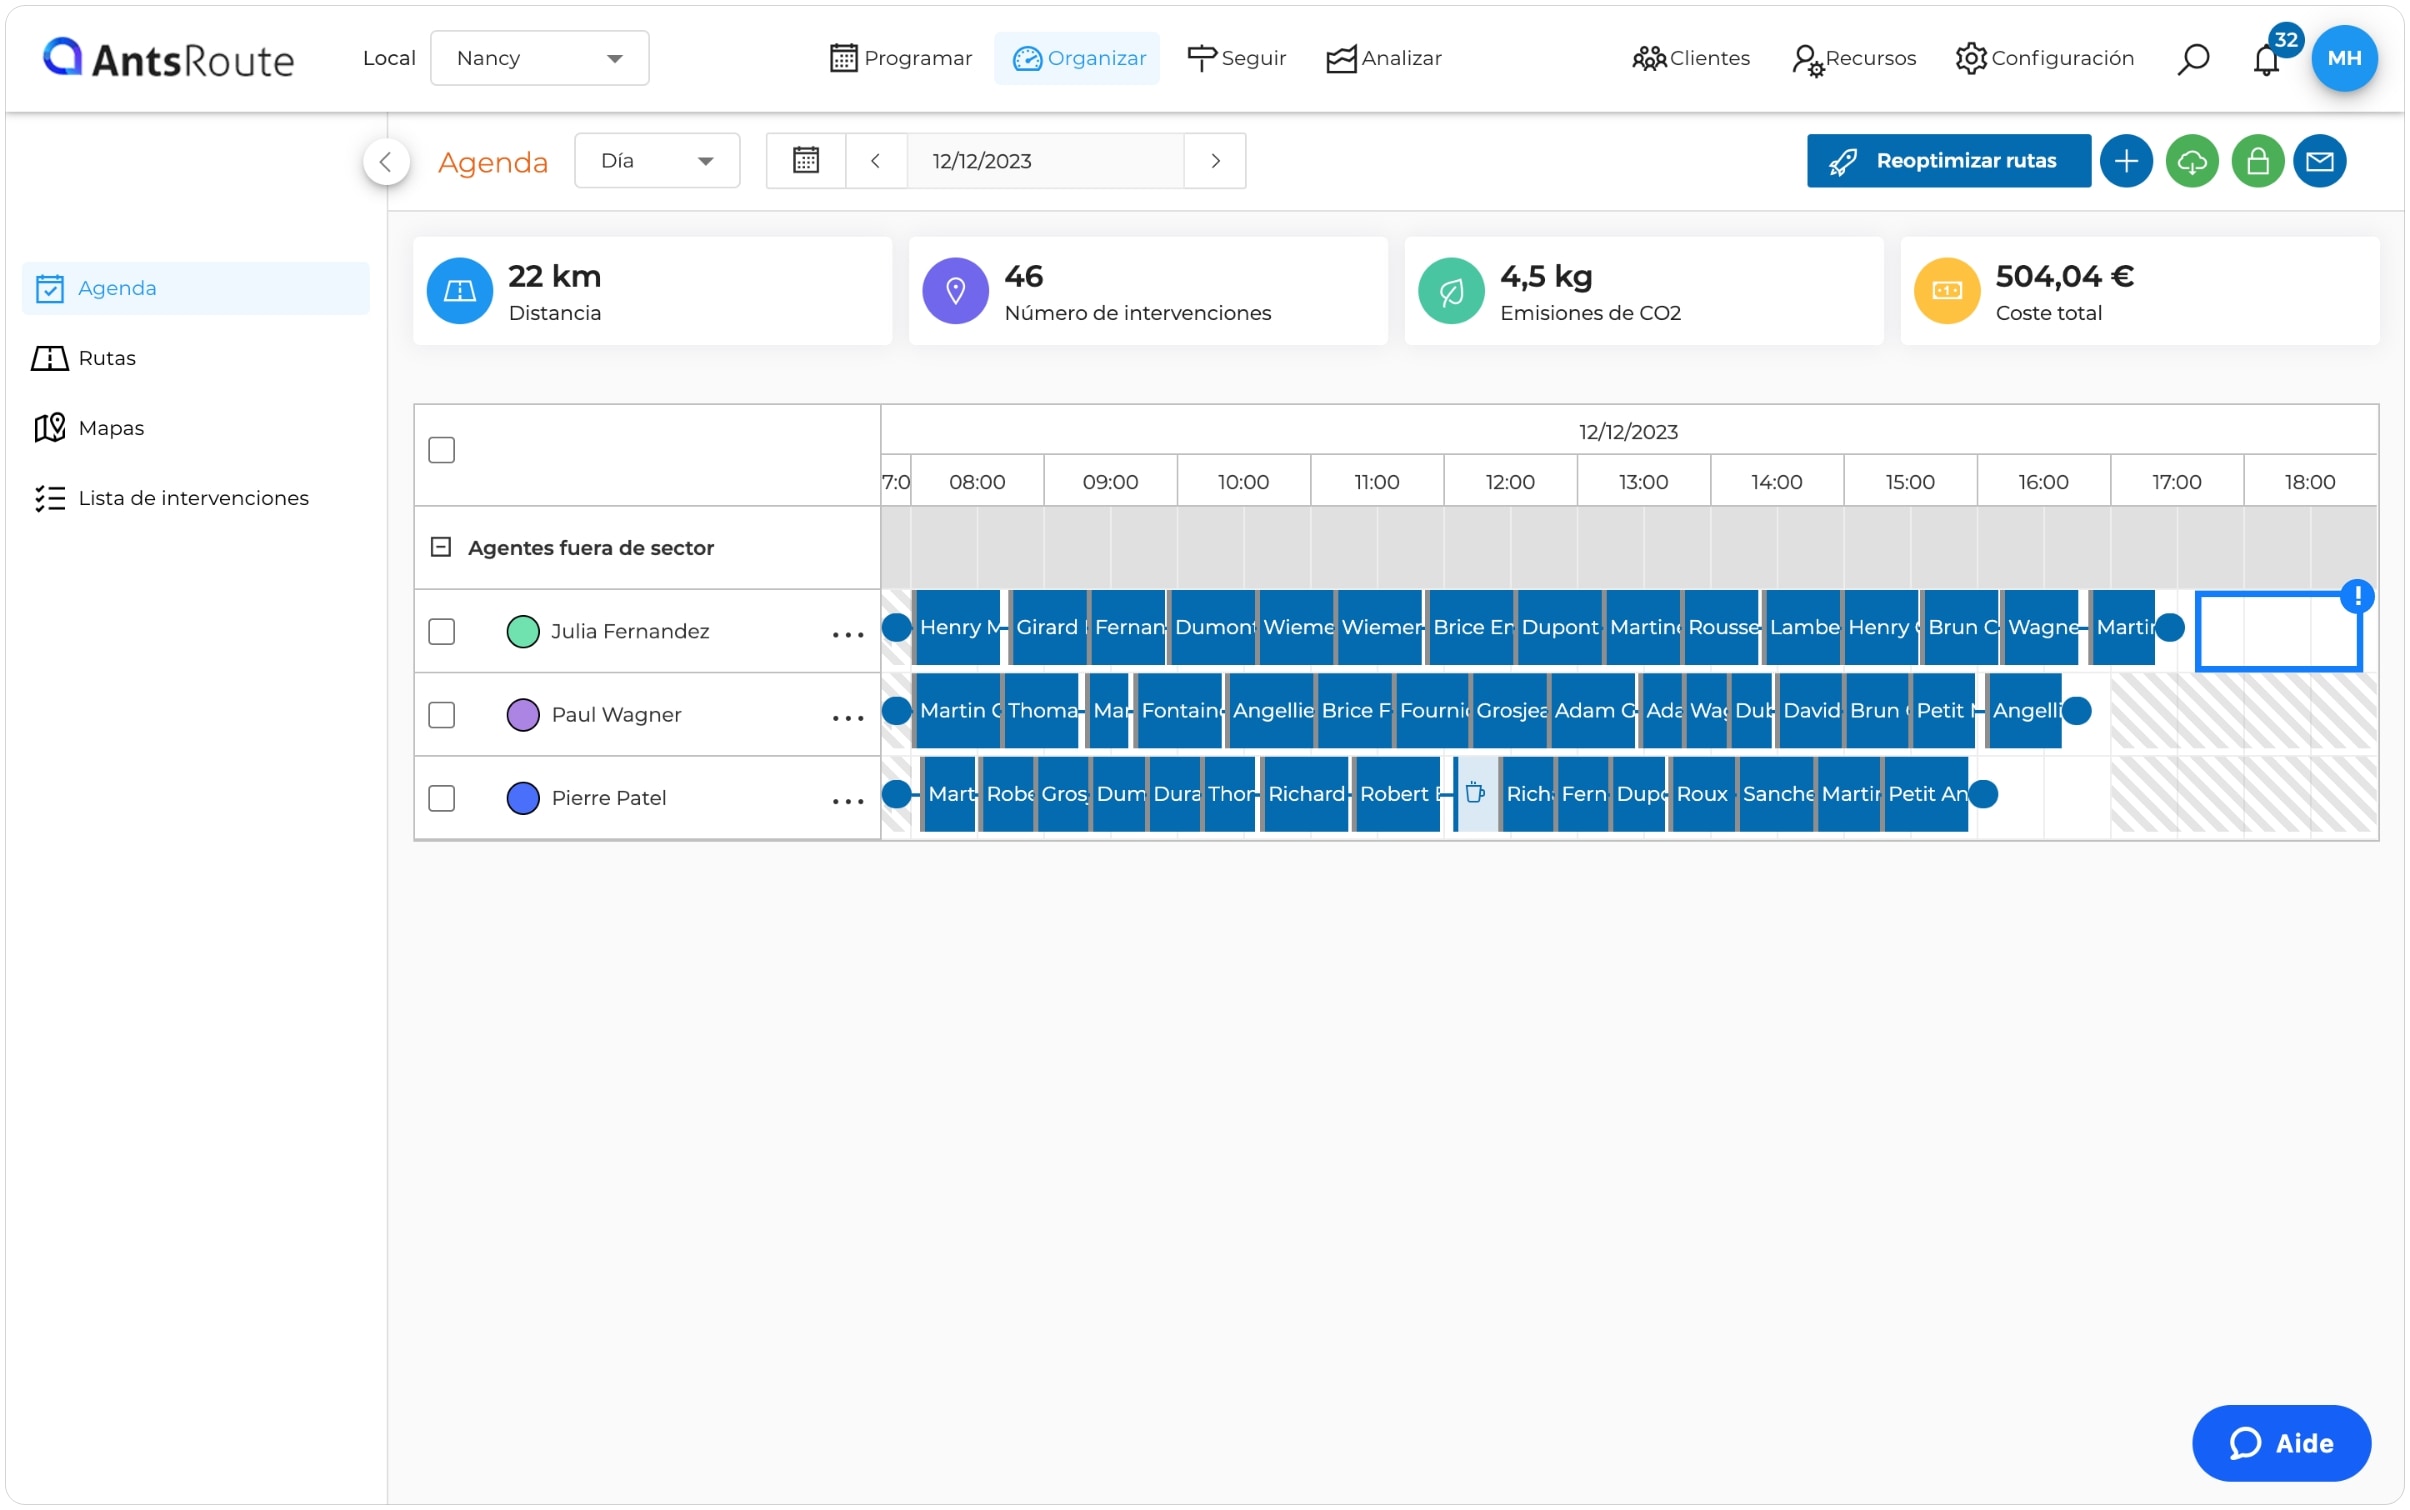Click the Julia Fernandez agent name

(630, 632)
